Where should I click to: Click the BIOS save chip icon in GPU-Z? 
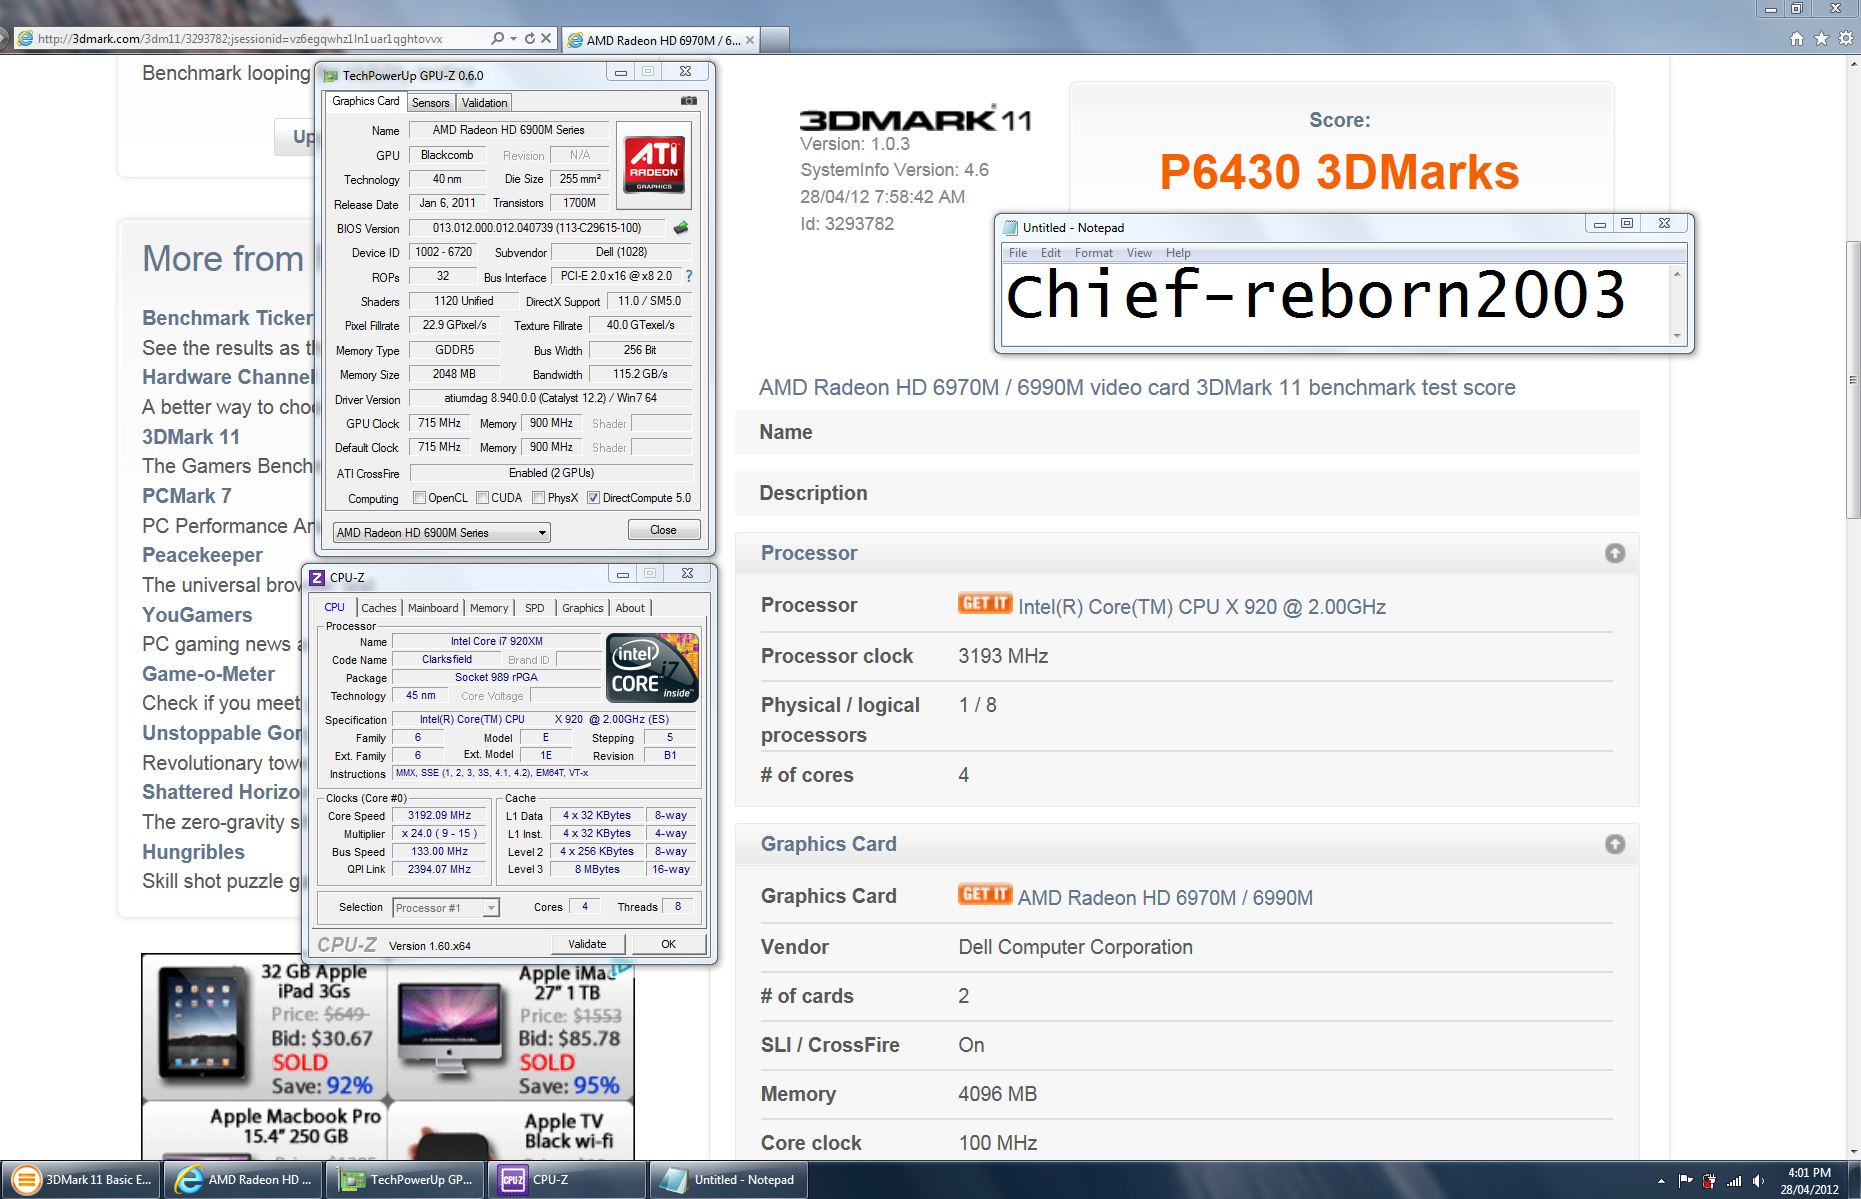[x=681, y=228]
